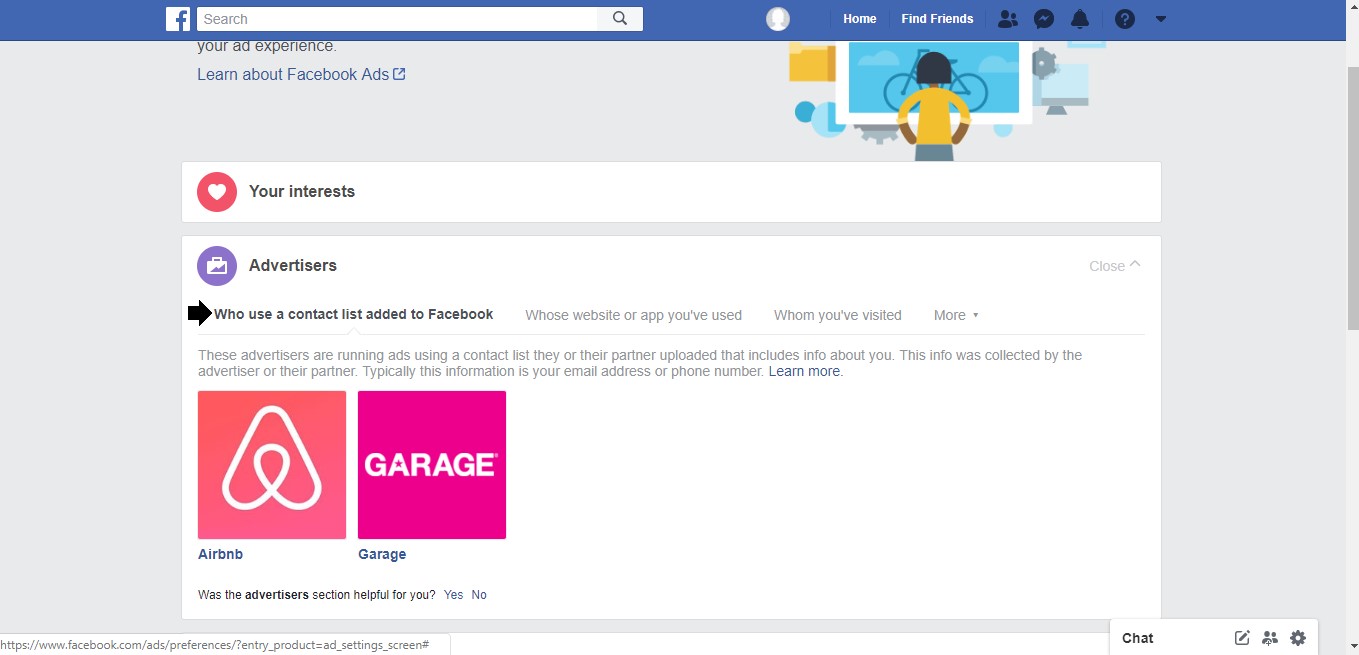This screenshot has width=1359, height=655.
Task: Answer No to advertisers section helpful
Action: click(479, 595)
